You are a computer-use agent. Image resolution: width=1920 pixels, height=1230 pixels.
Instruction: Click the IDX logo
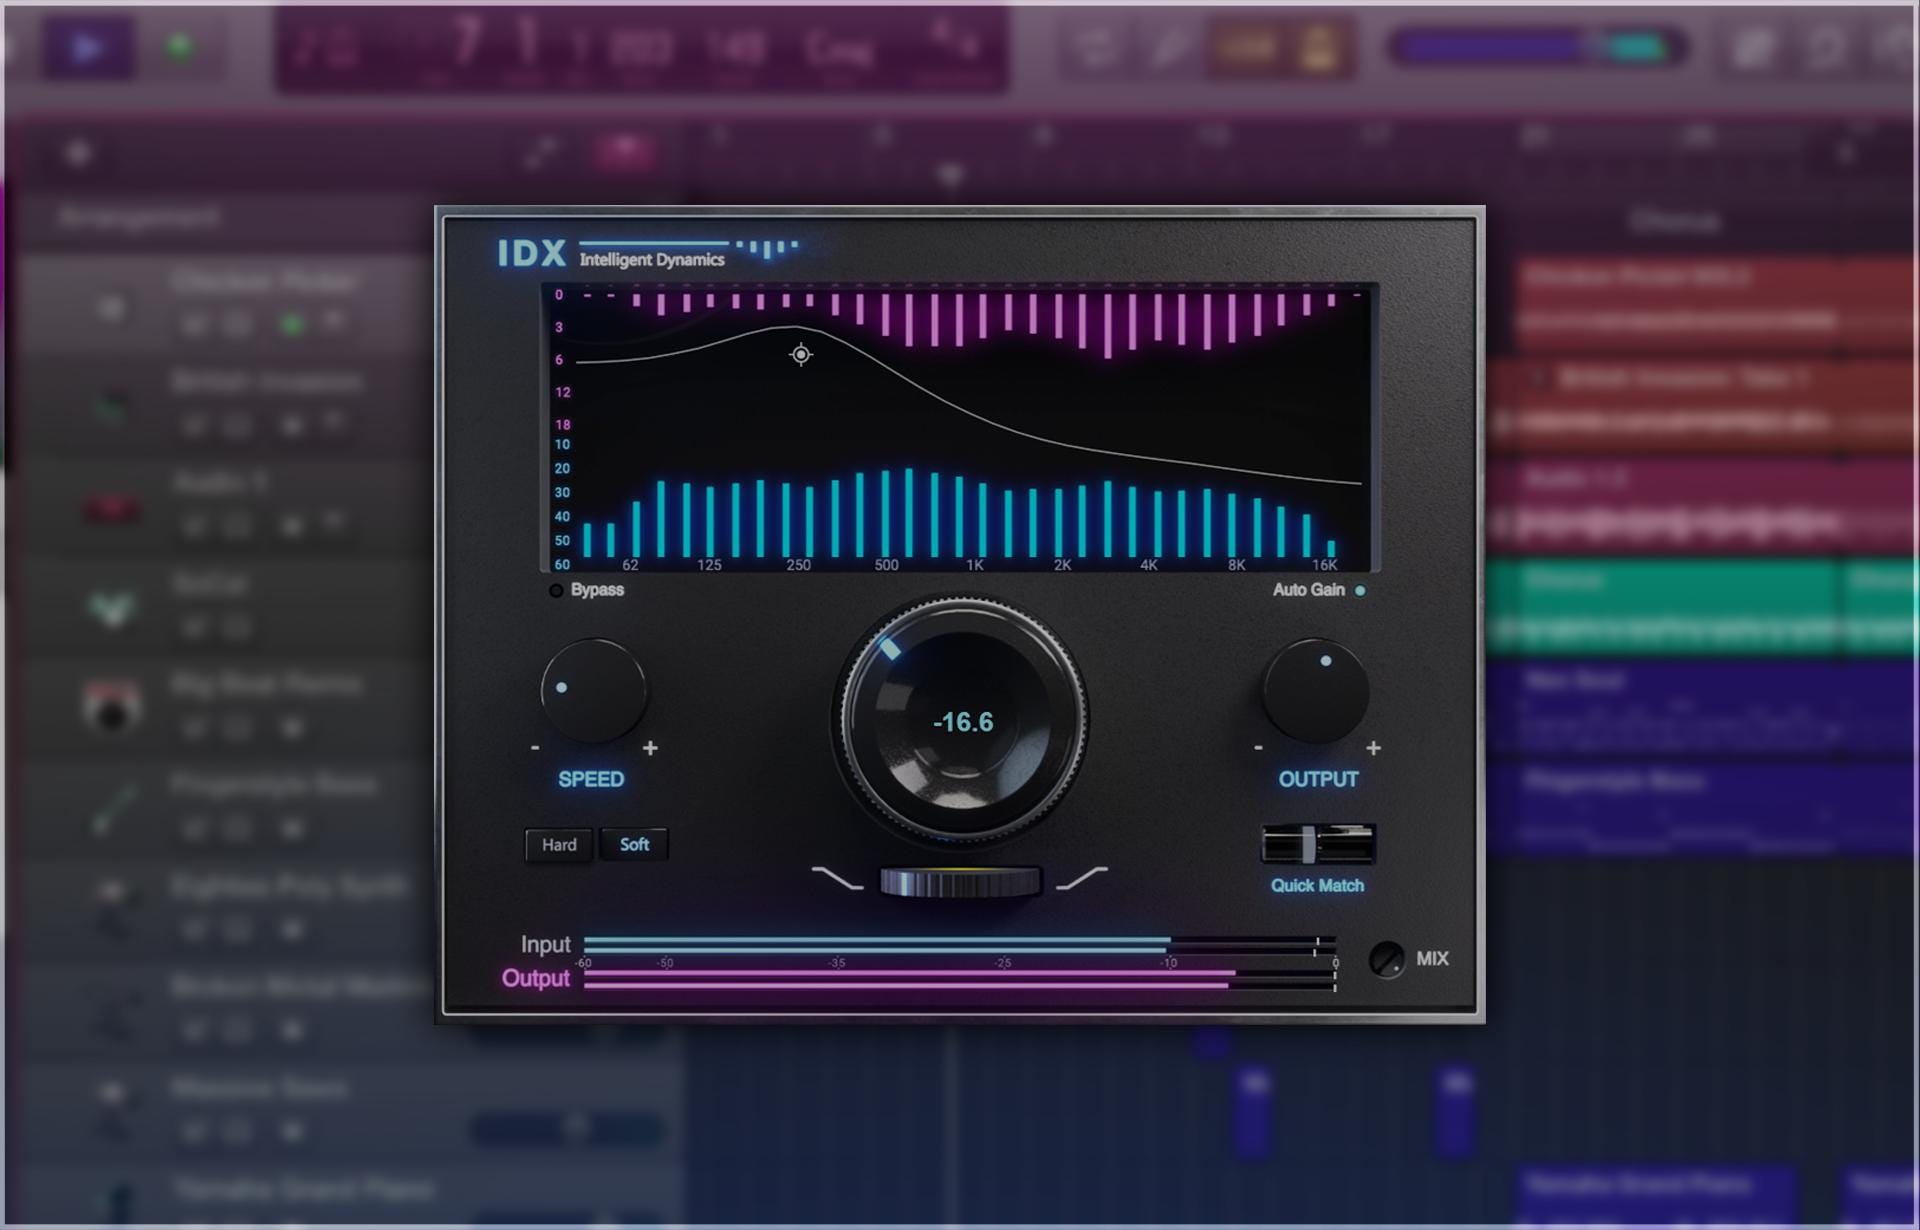click(x=532, y=254)
